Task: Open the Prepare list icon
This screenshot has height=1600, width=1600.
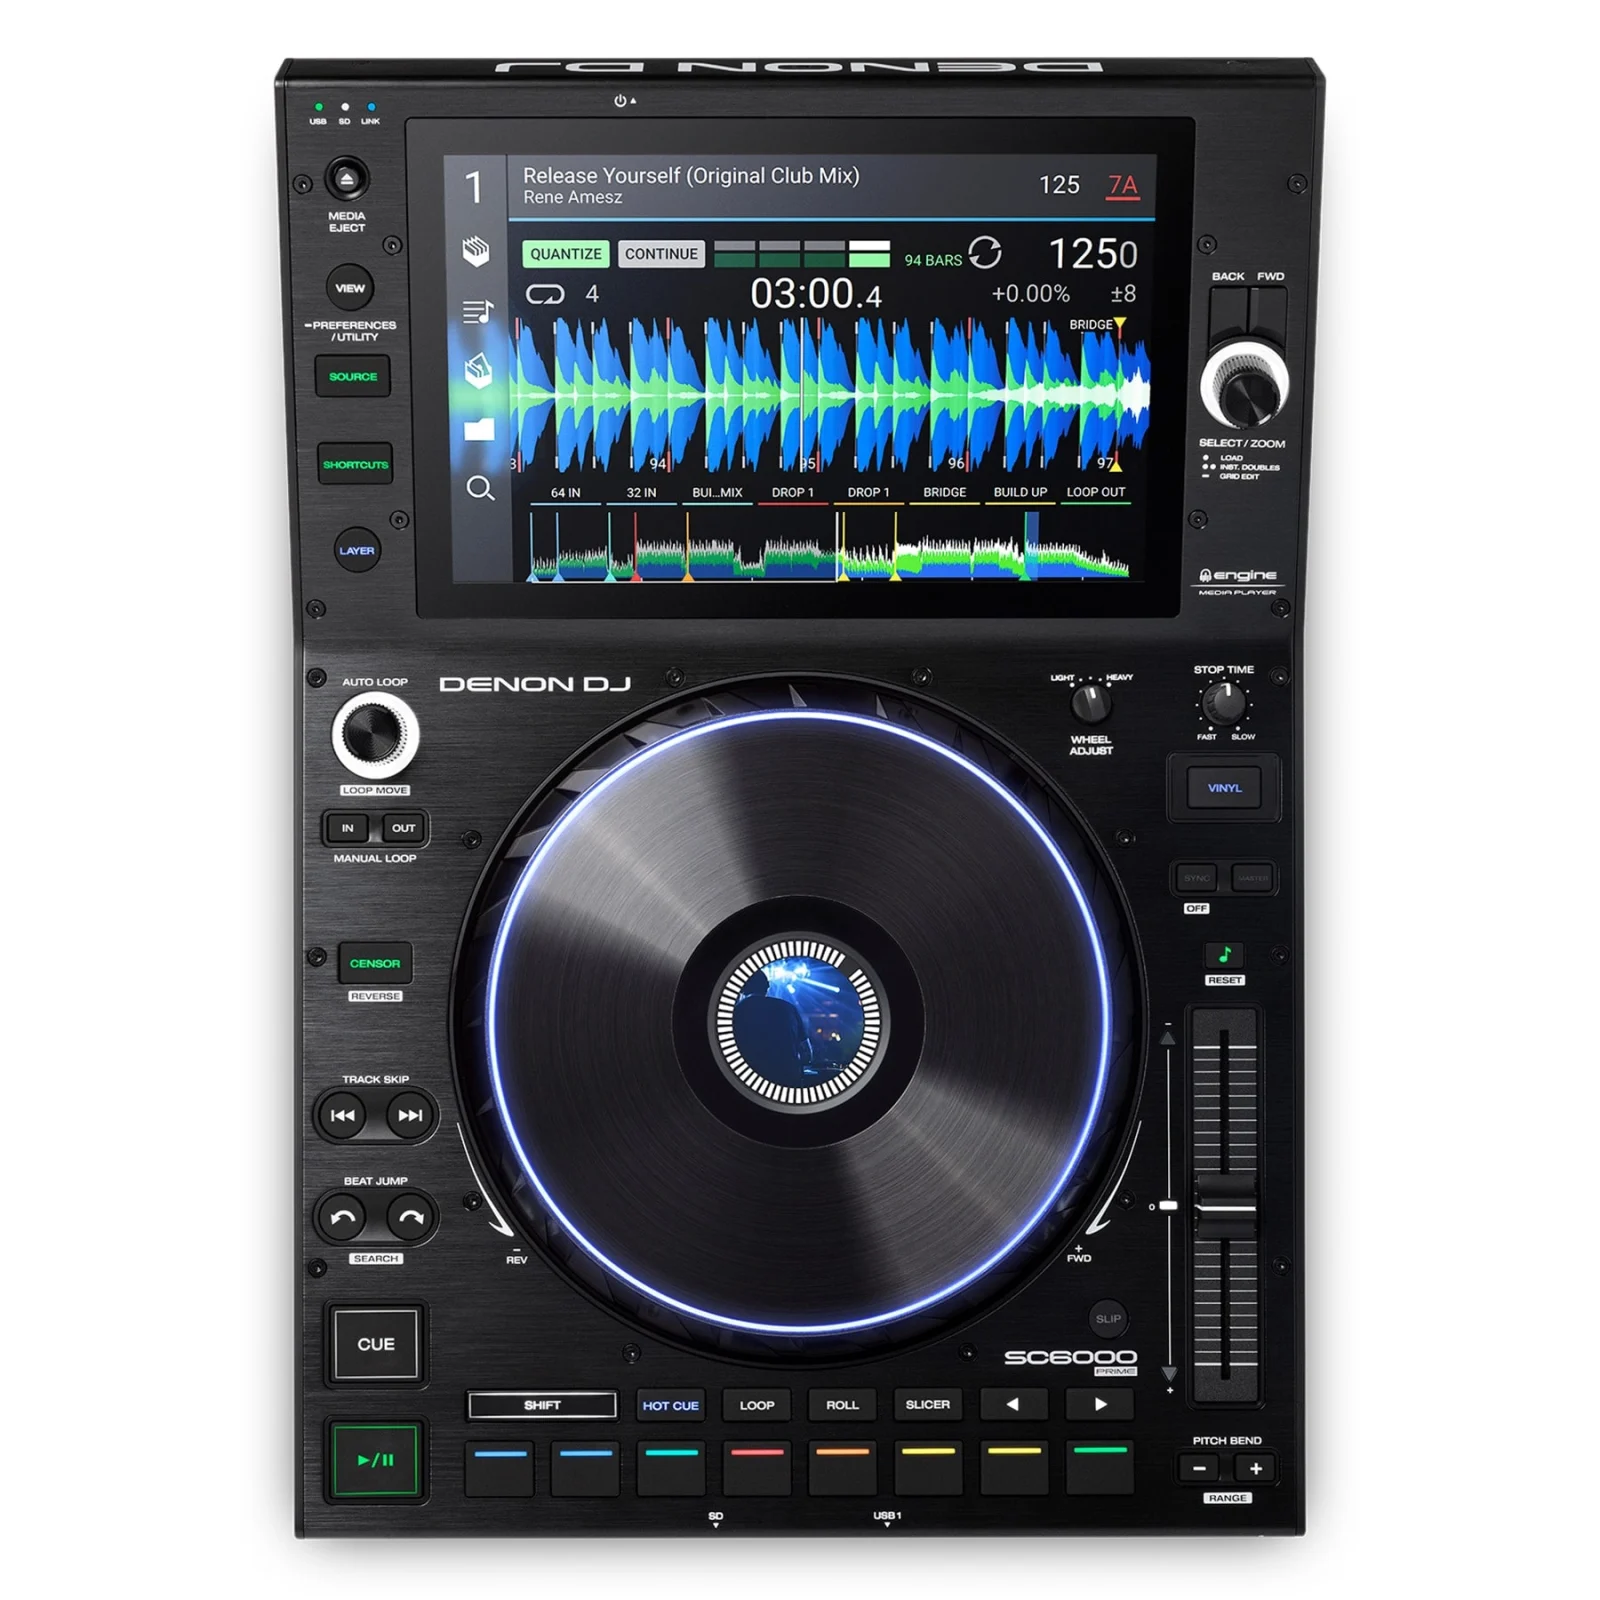Action: click(478, 370)
